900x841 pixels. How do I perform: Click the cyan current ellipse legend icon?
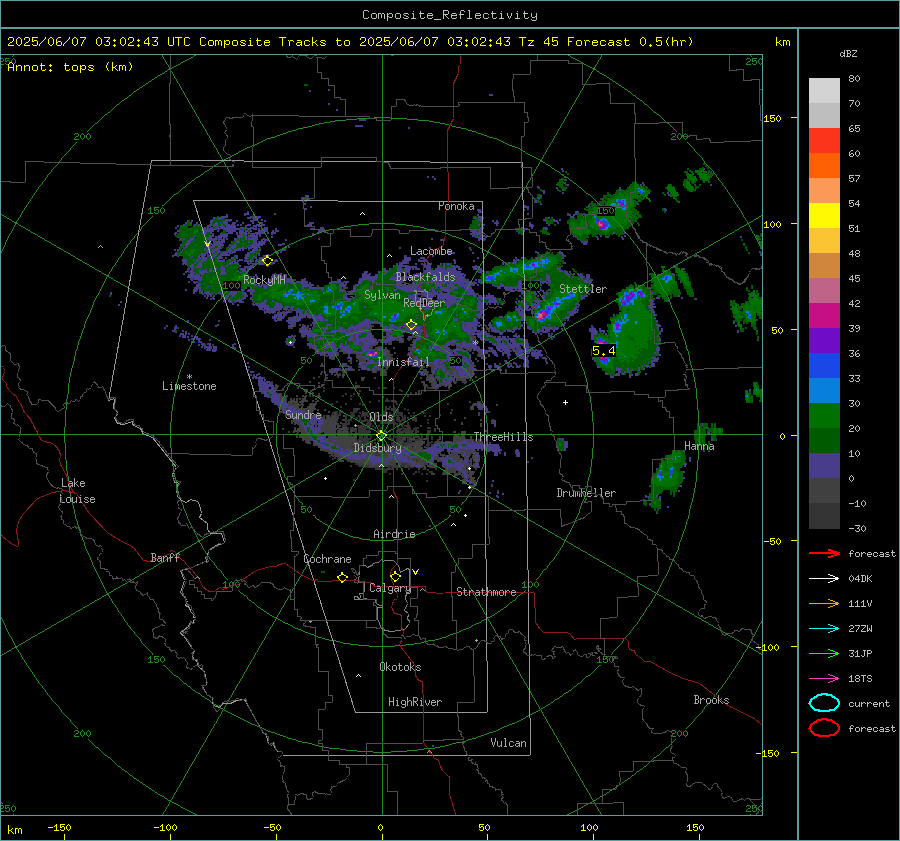pos(824,703)
